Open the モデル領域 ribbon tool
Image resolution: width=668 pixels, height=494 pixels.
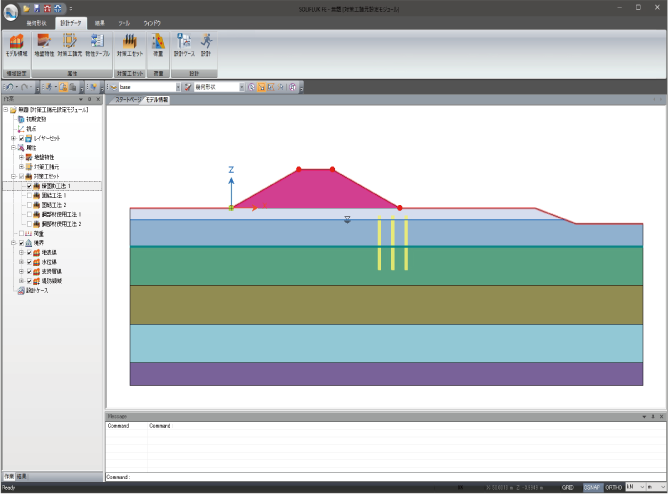17,45
